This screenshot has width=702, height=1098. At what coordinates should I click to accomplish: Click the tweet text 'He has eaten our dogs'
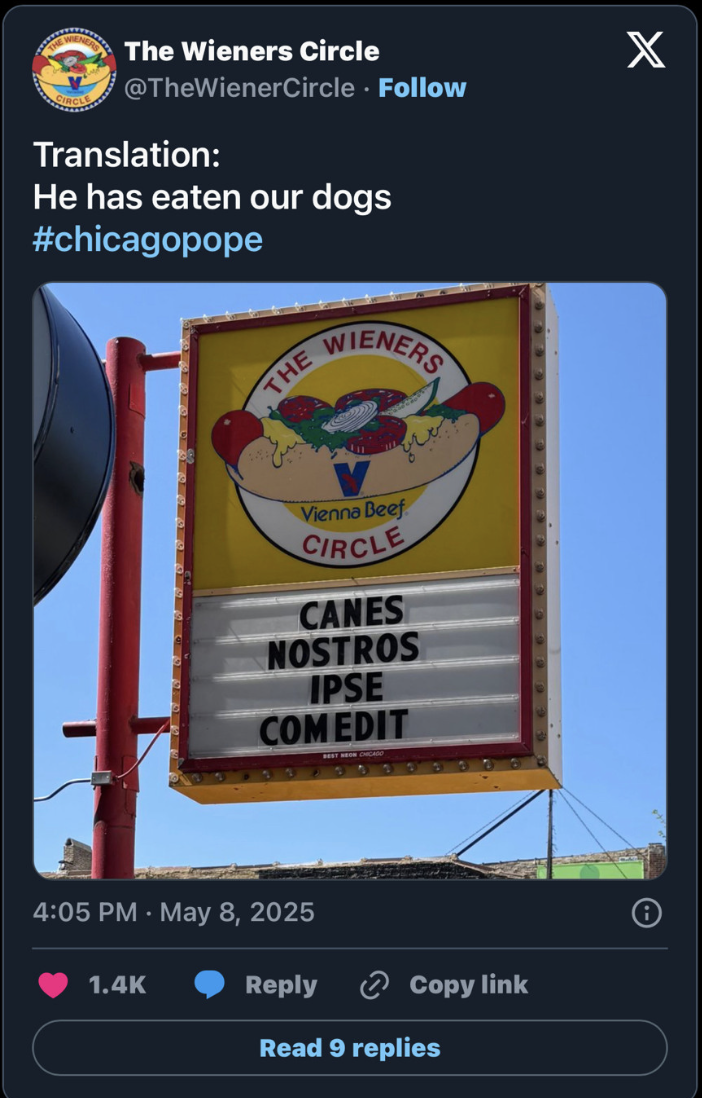212,198
